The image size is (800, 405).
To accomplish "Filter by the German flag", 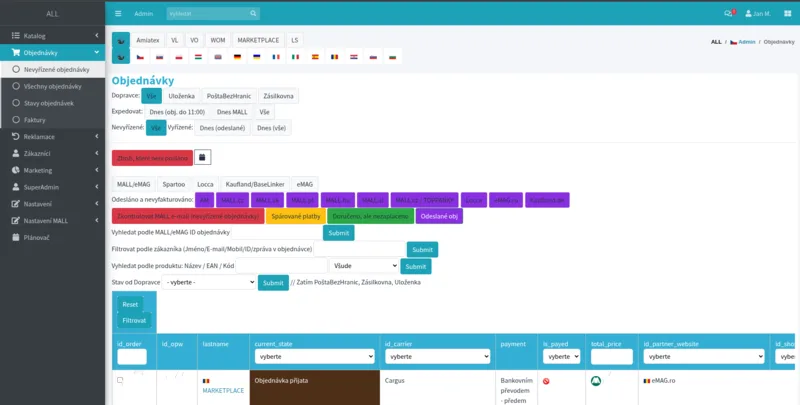I will coord(237,57).
